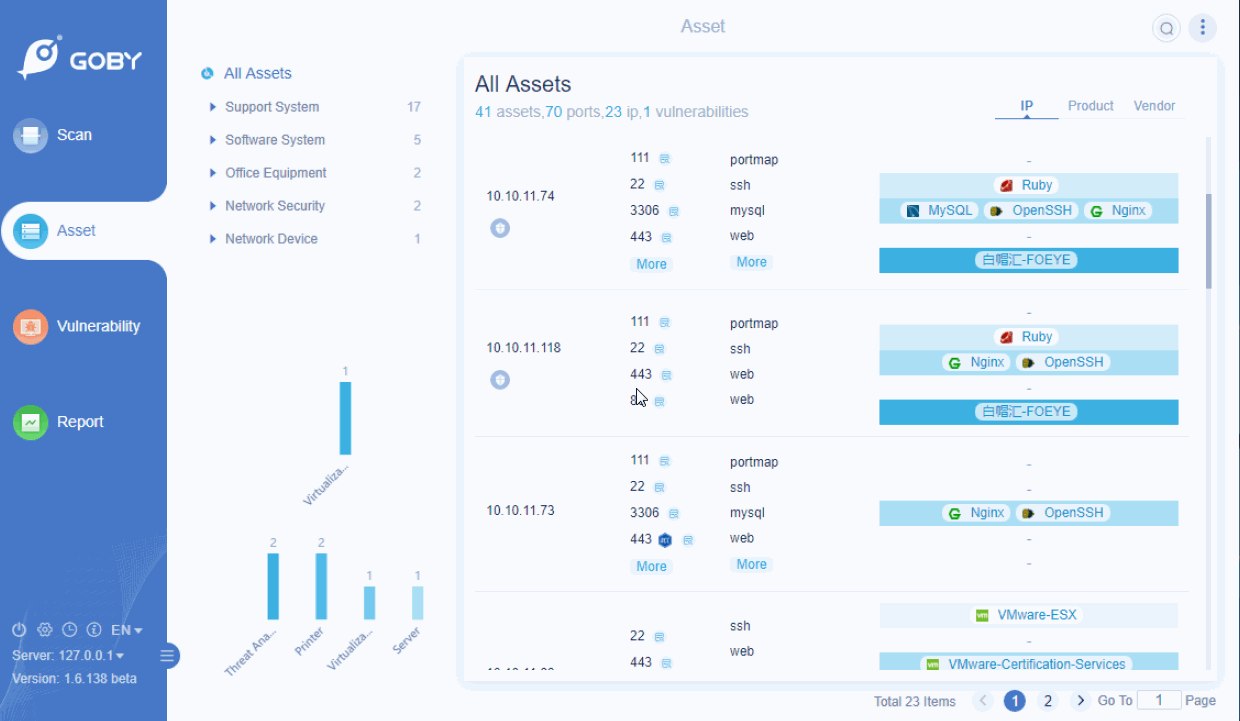1240x721 pixels.
Task: Expand the Network Security category
Action: 213,206
